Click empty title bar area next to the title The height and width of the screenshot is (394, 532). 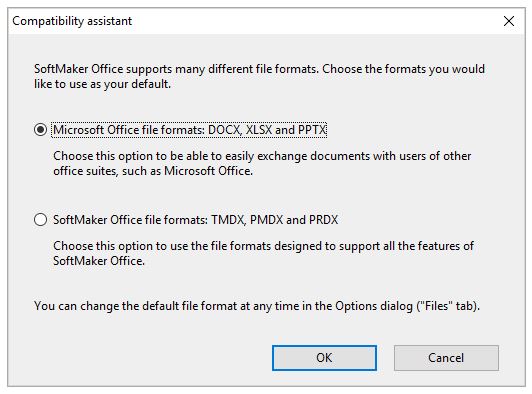pos(305,21)
